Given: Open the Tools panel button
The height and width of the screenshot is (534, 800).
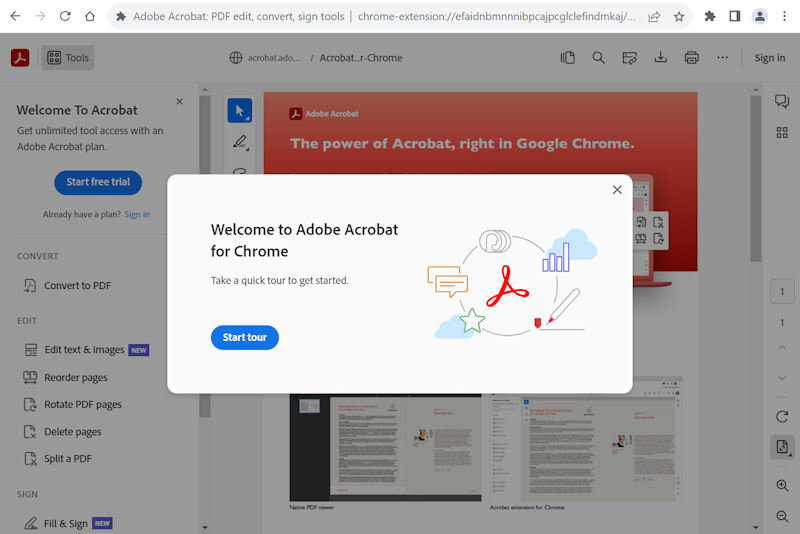Looking at the screenshot, I should pyautogui.click(x=68, y=58).
